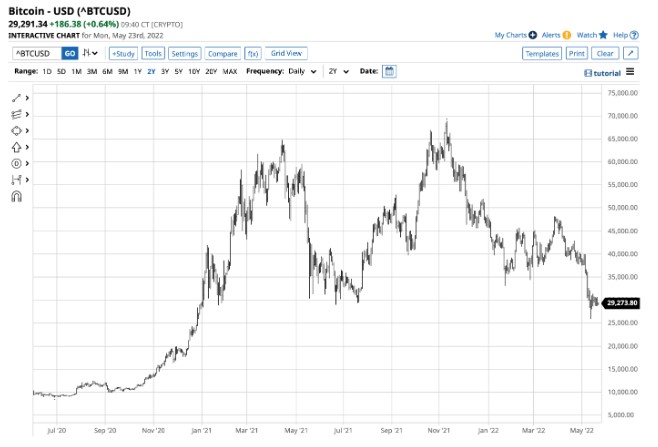
Task: Click the 29,273.80 current price label
Action: [x=621, y=303]
